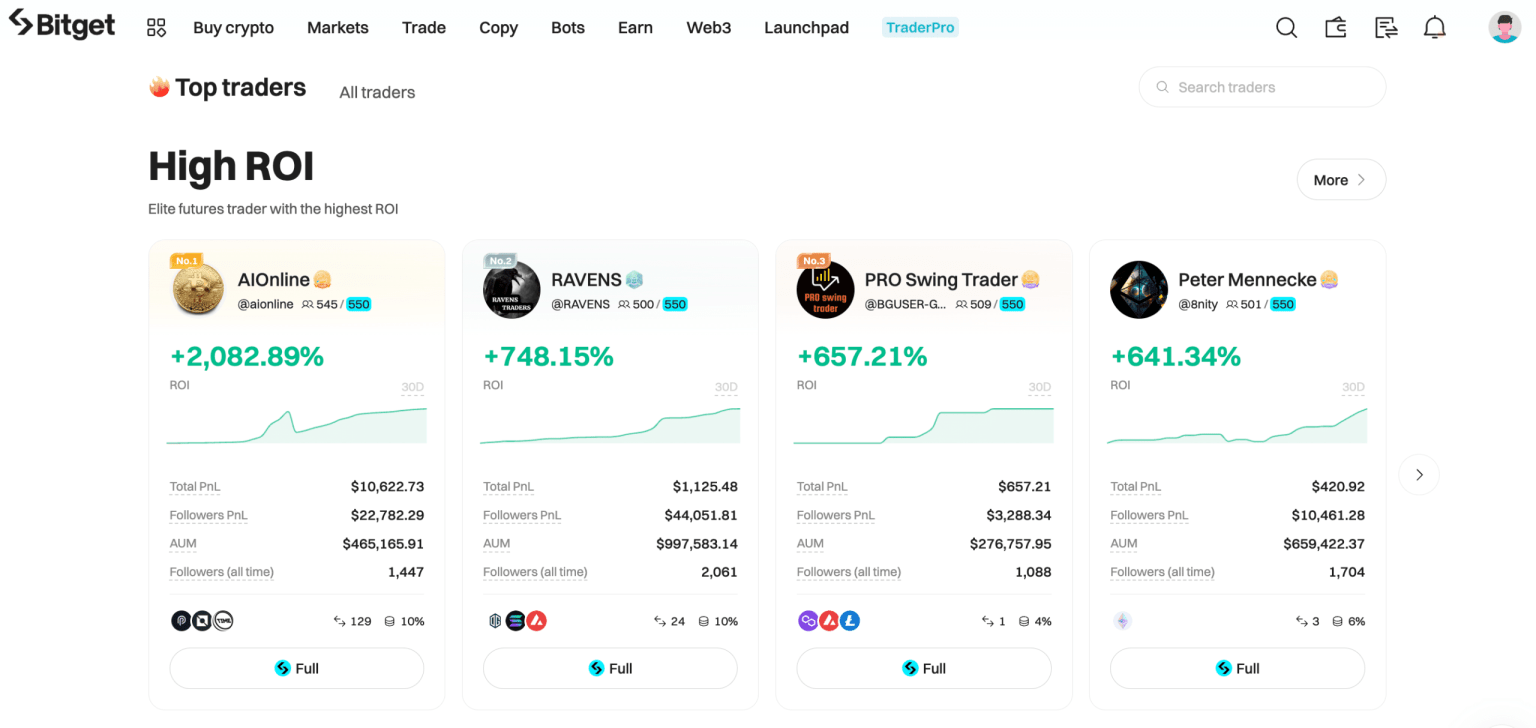Screen dimensions: 1536x728
Task: Click the user profile avatar
Action: pyautogui.click(x=1504, y=28)
